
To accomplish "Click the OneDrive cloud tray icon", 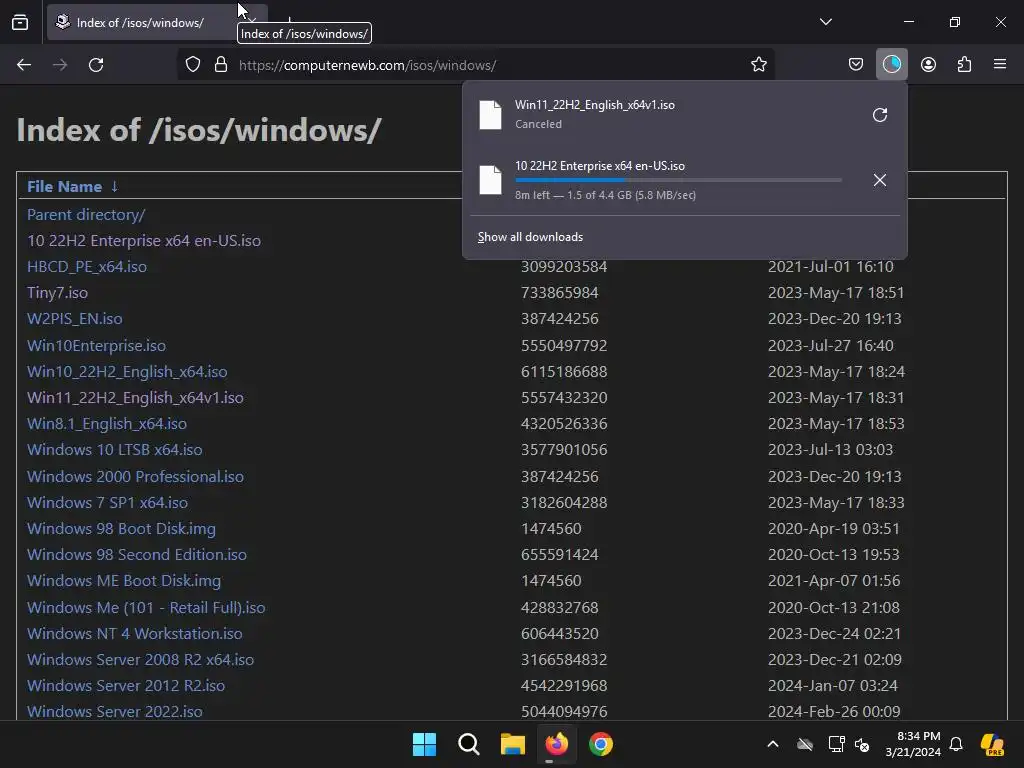I will pyautogui.click(x=805, y=744).
